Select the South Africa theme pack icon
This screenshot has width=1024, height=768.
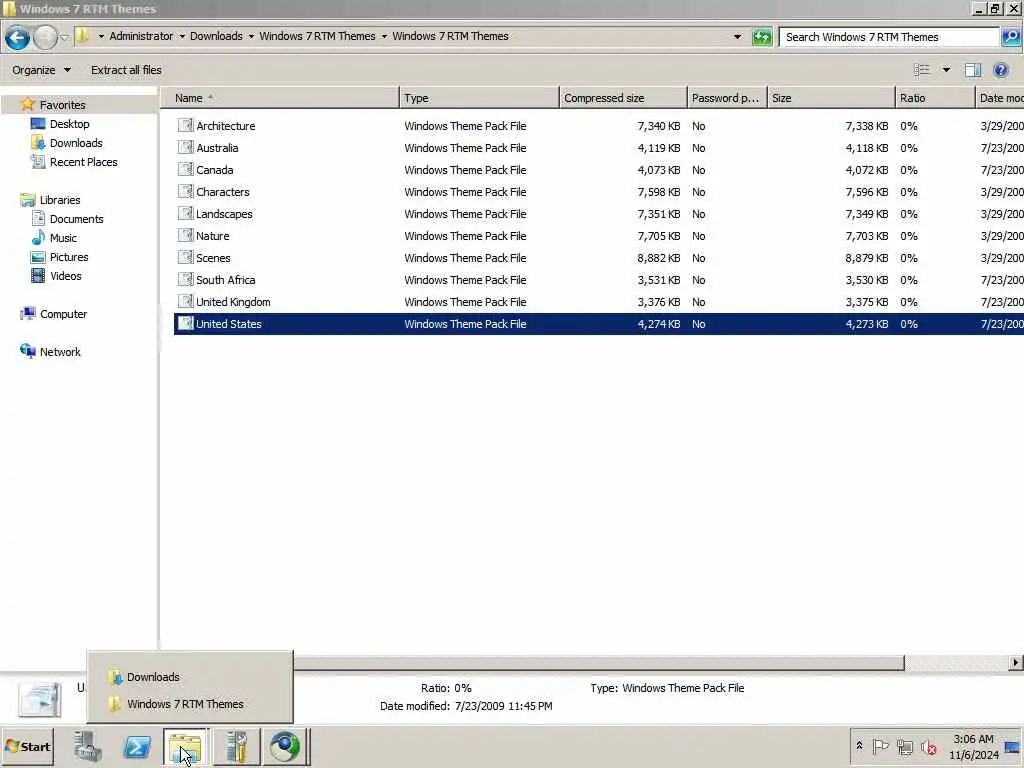coord(185,280)
